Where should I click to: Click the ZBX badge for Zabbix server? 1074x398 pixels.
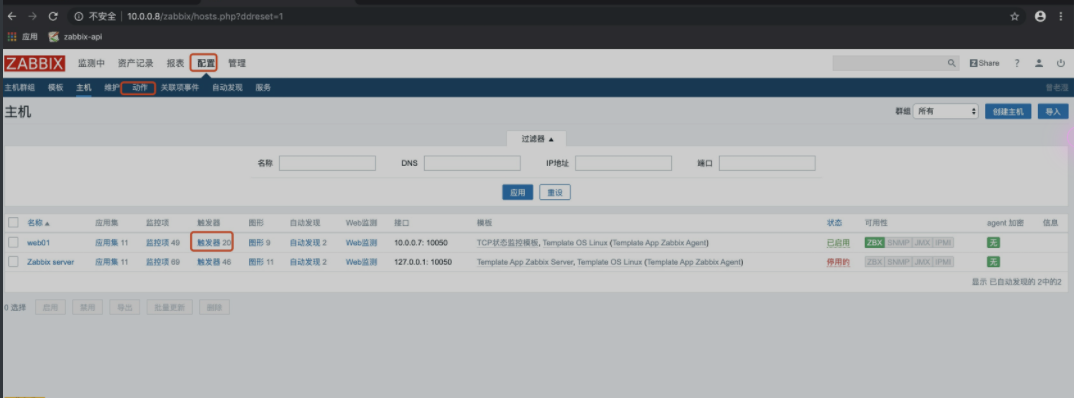[874, 262]
